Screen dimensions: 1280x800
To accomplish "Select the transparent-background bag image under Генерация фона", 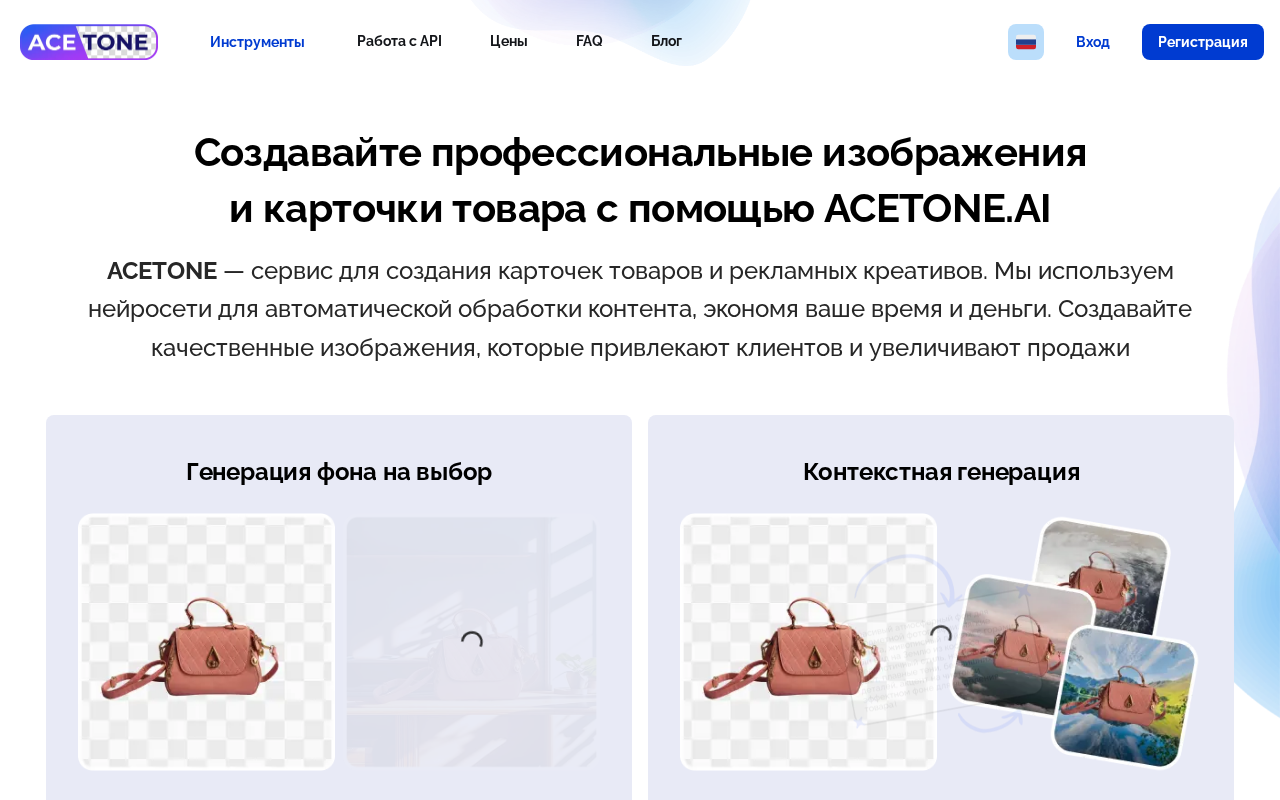I will [x=207, y=642].
